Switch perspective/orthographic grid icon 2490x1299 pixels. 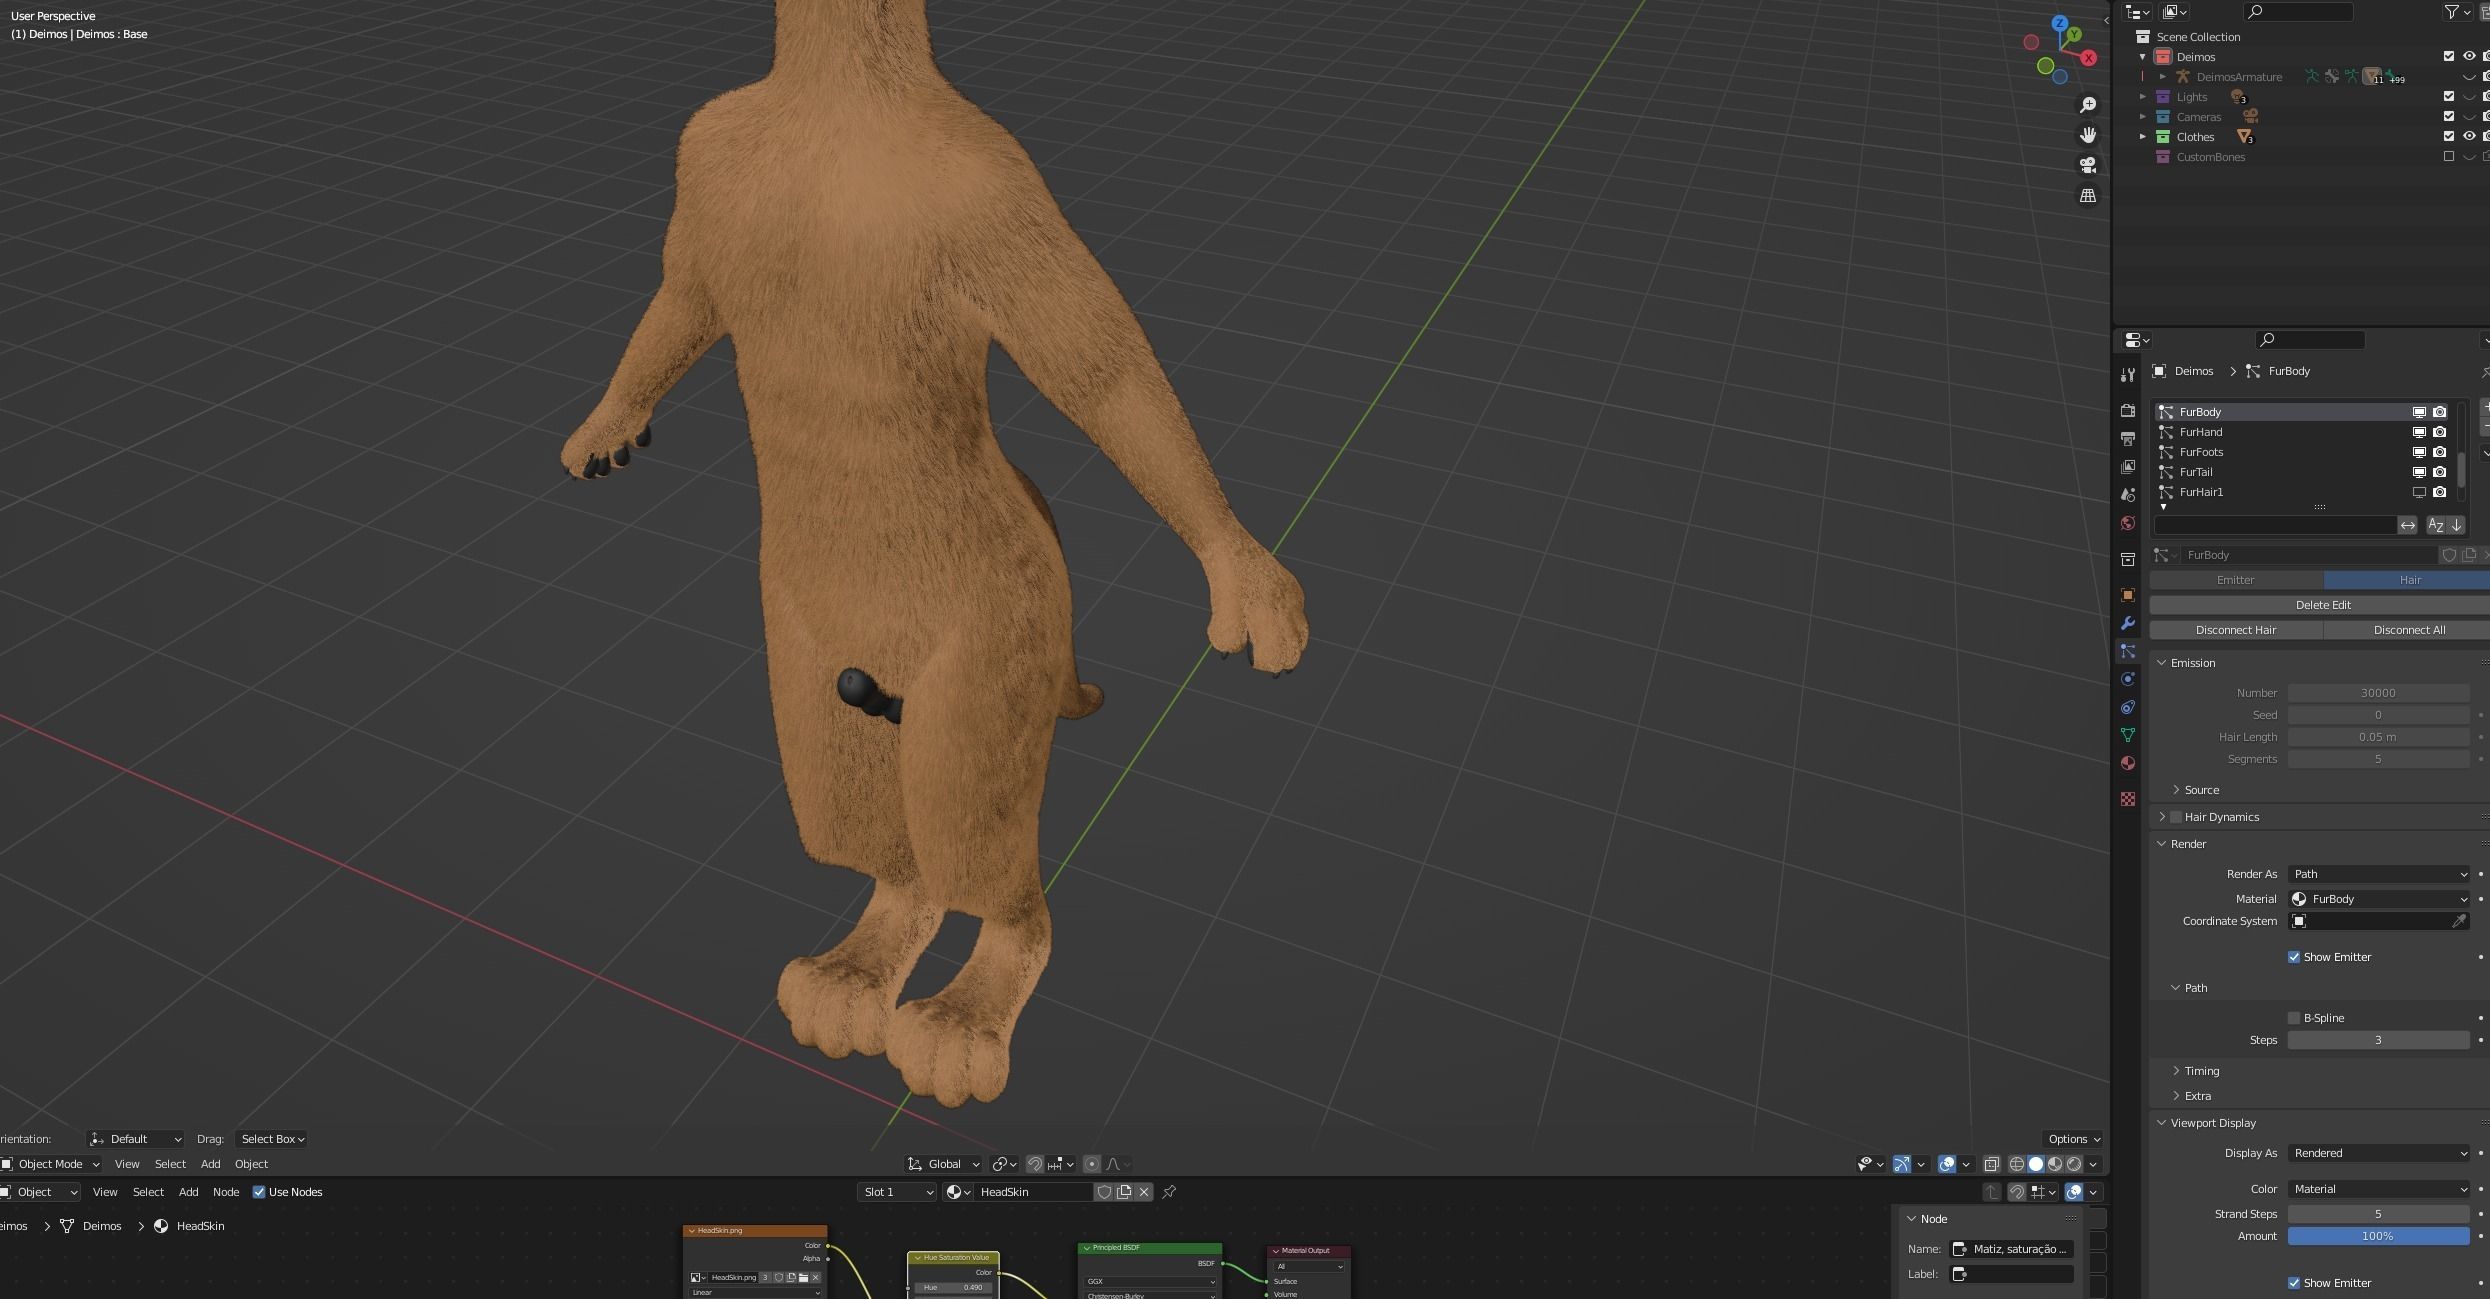[2087, 196]
